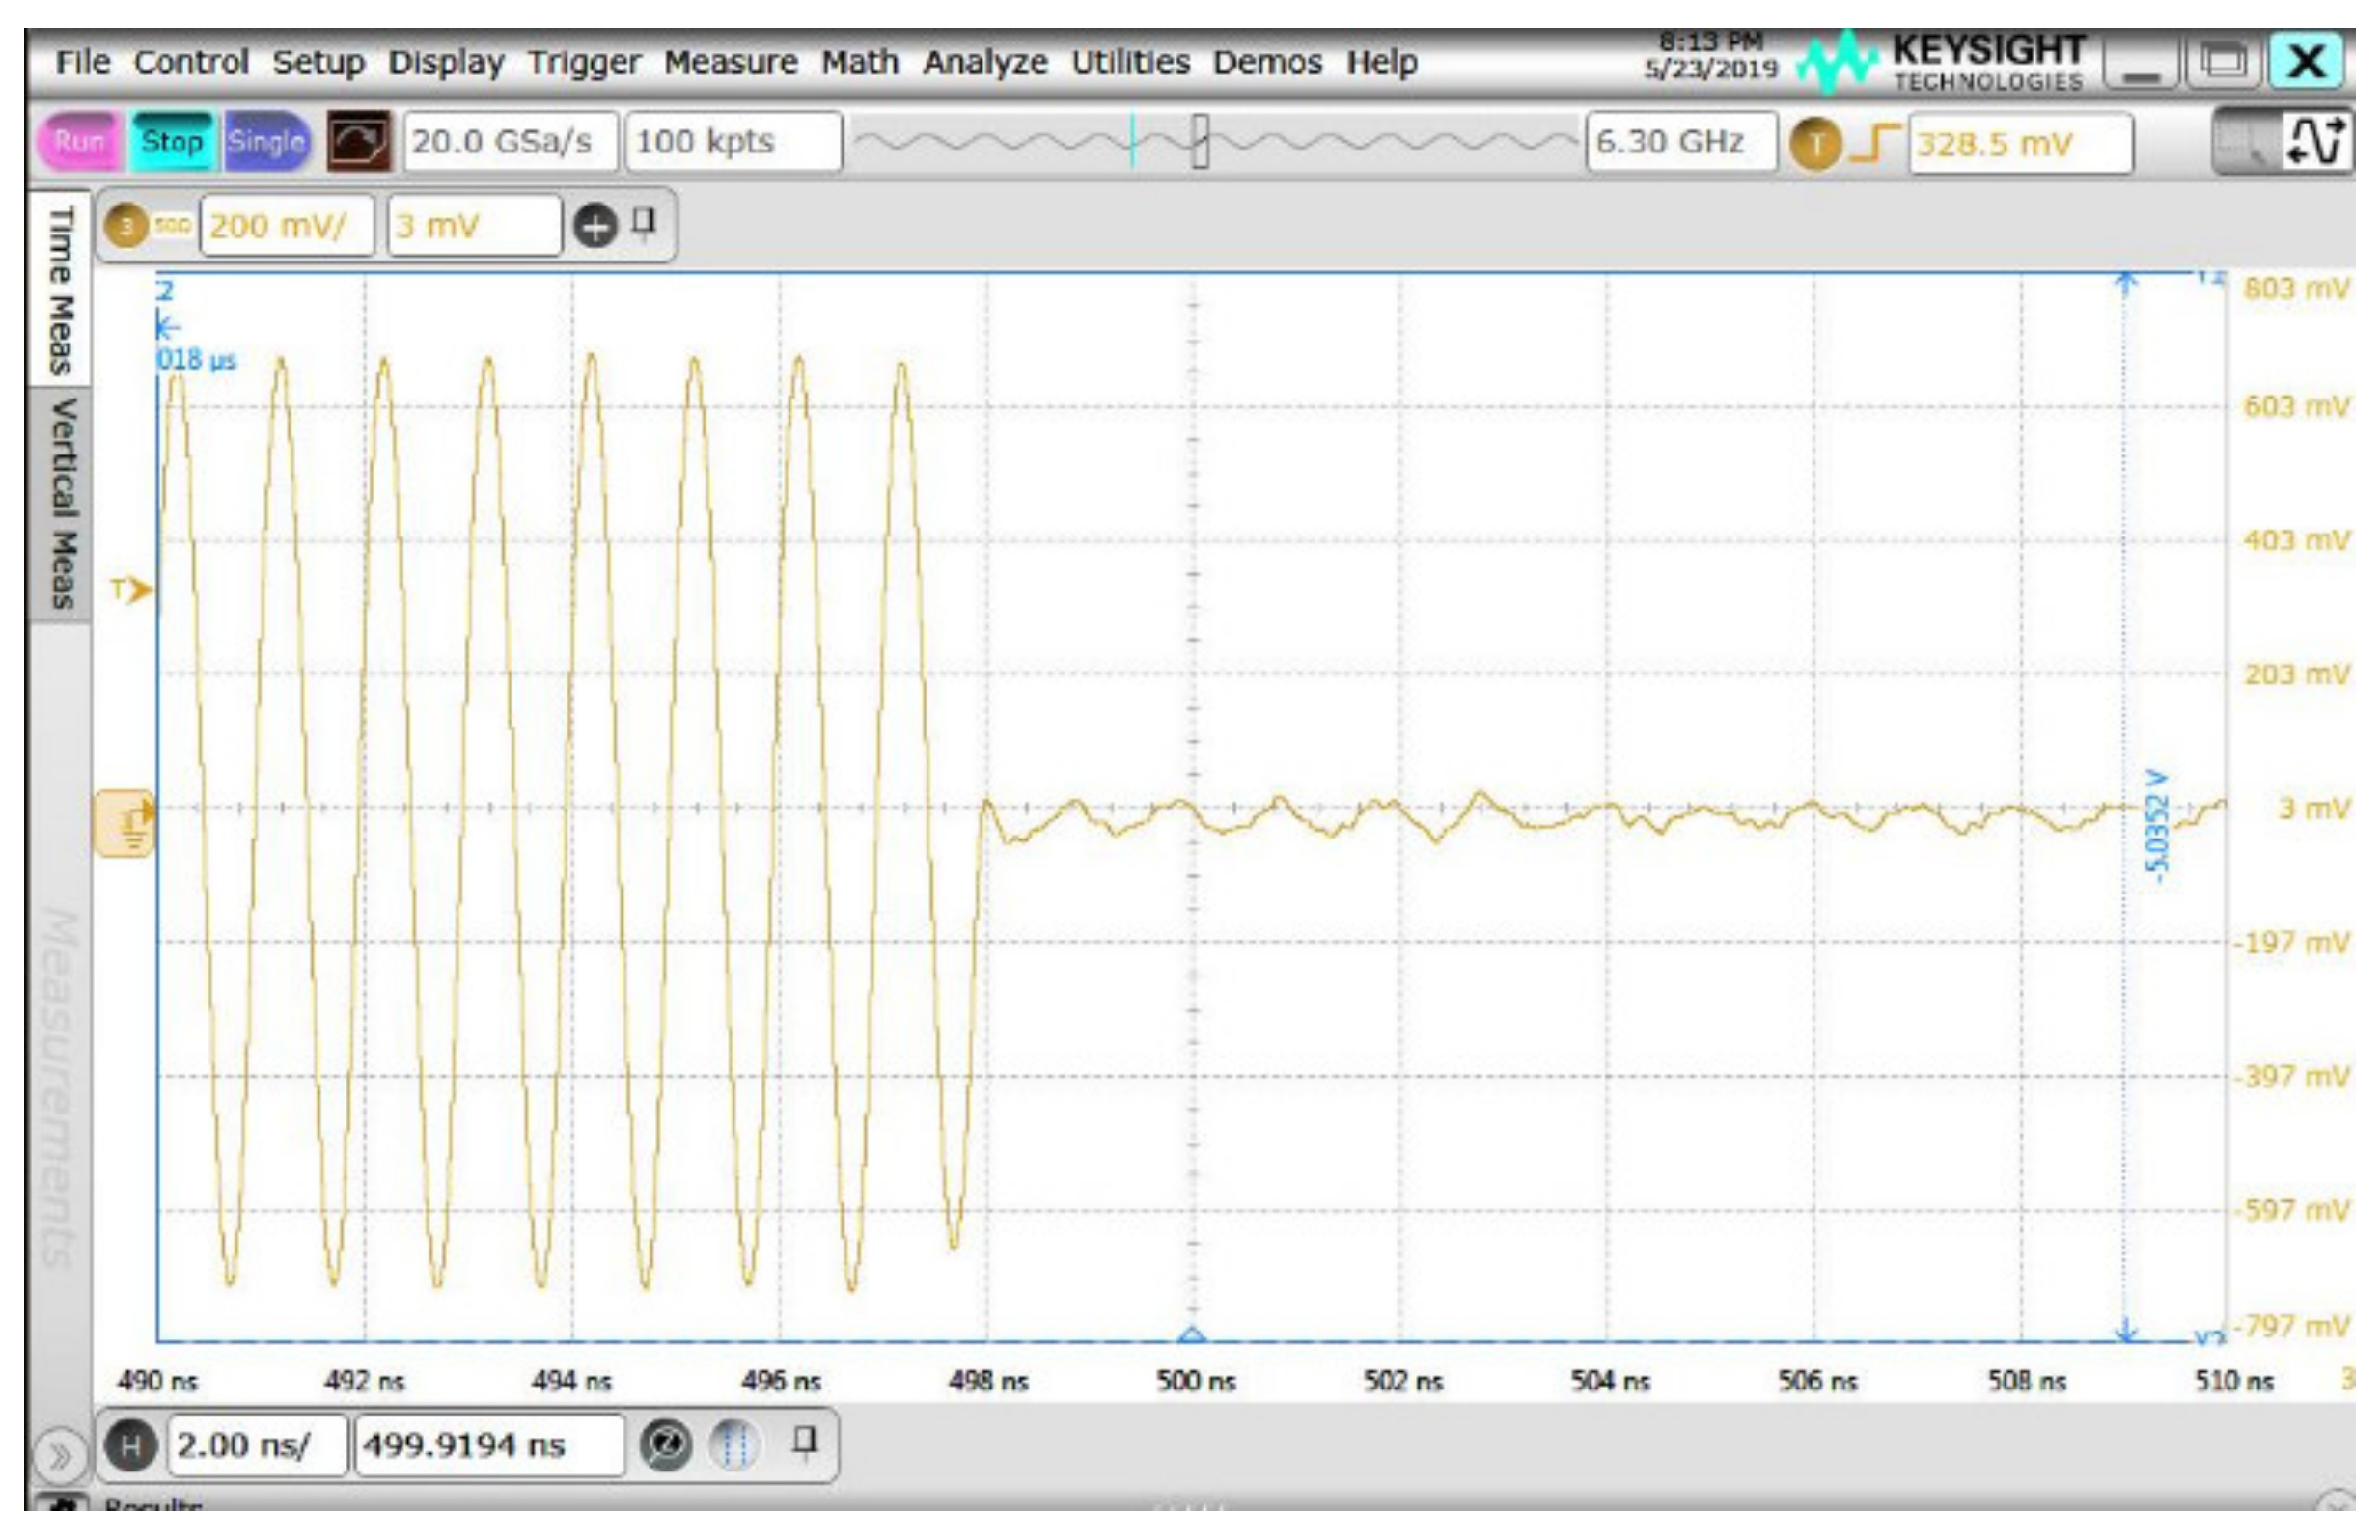This screenshot has width=2380, height=1540.
Task: Activate Run mode
Action: click(x=84, y=142)
